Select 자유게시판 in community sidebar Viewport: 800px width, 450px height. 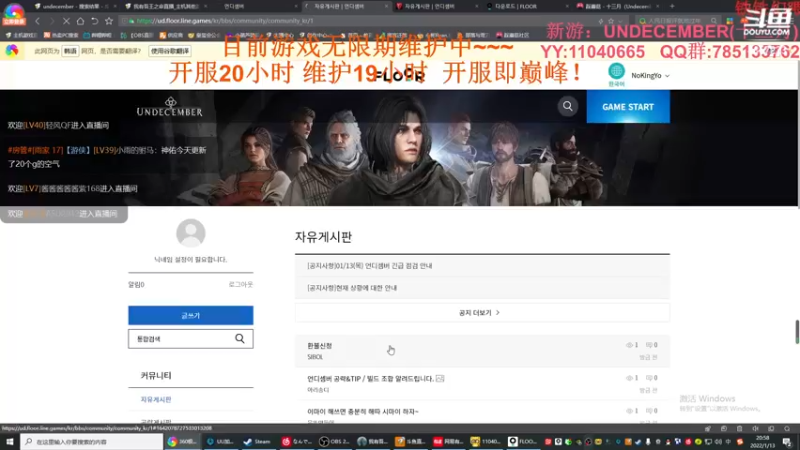coord(156,399)
